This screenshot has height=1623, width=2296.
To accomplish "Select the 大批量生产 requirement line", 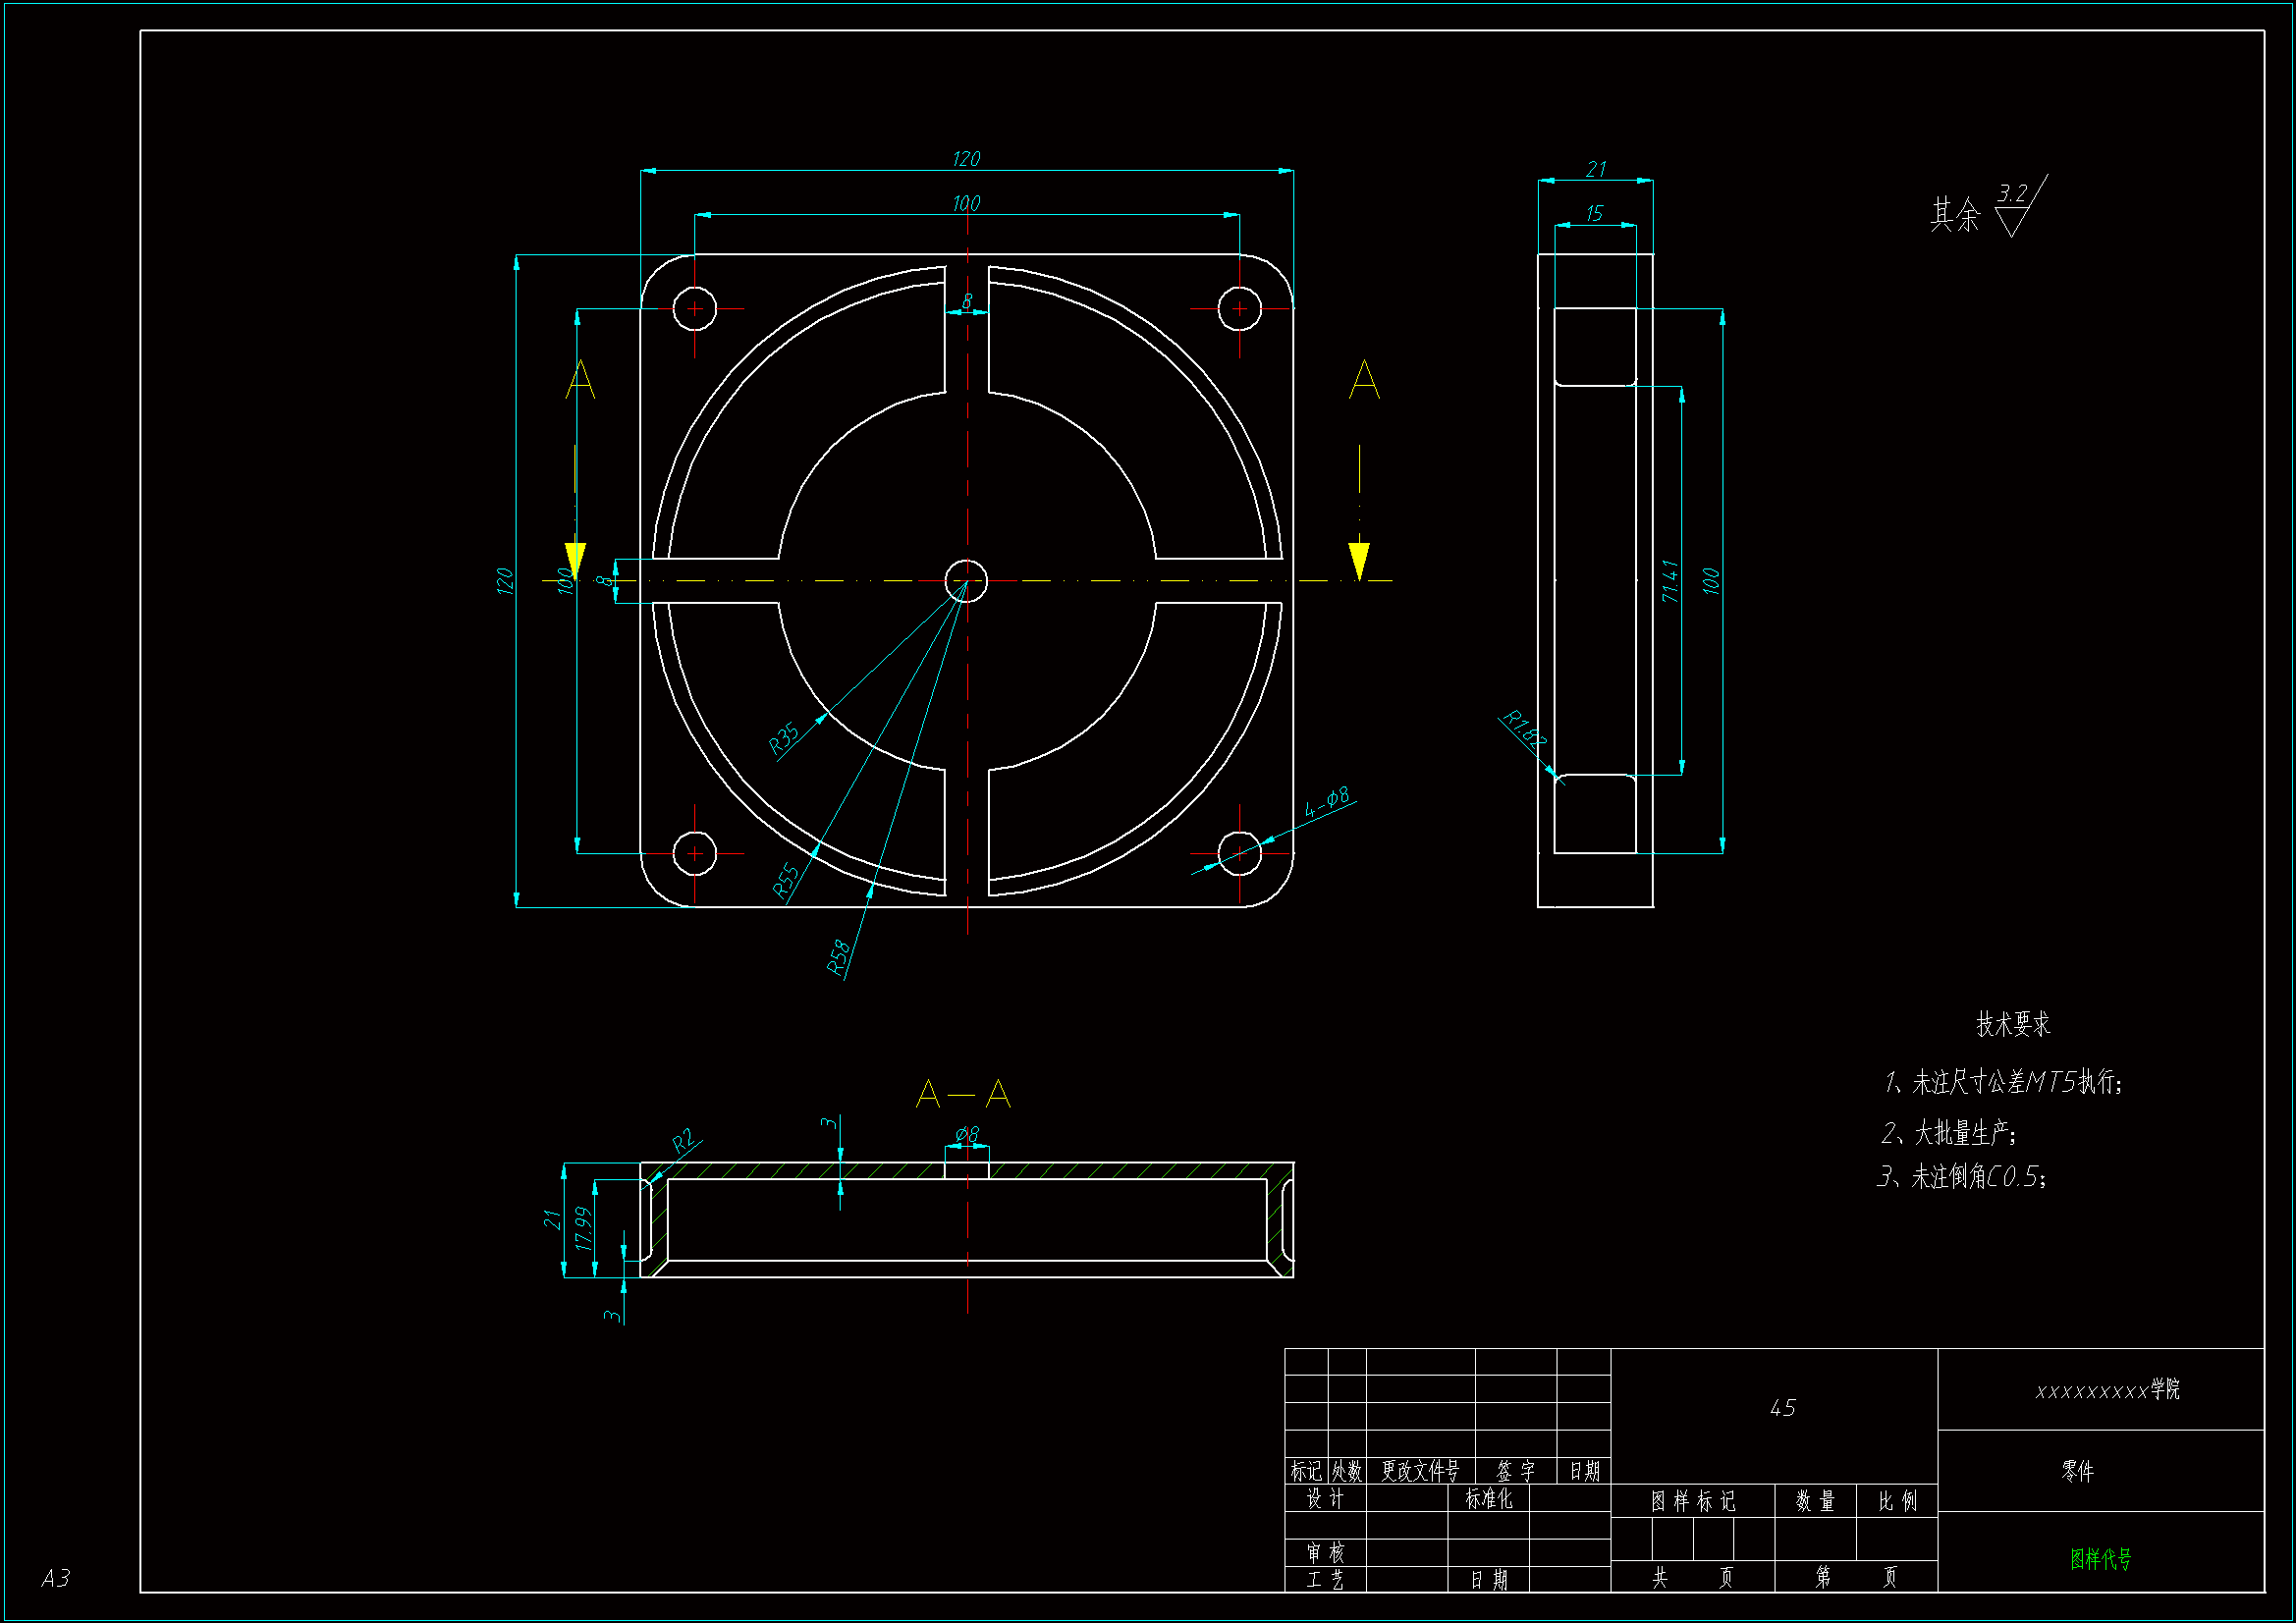I will [1948, 1133].
